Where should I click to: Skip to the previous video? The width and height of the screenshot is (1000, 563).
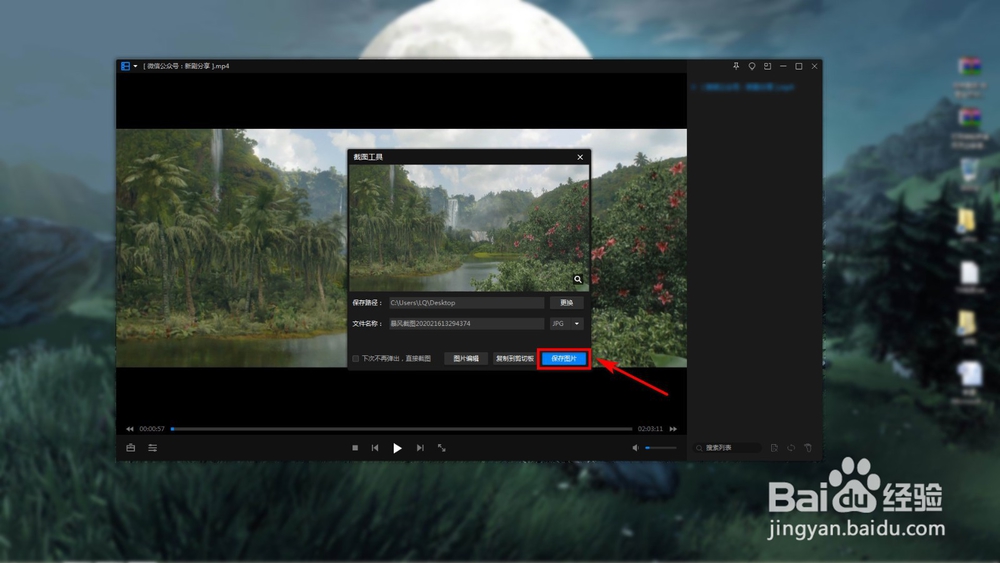click(x=375, y=448)
